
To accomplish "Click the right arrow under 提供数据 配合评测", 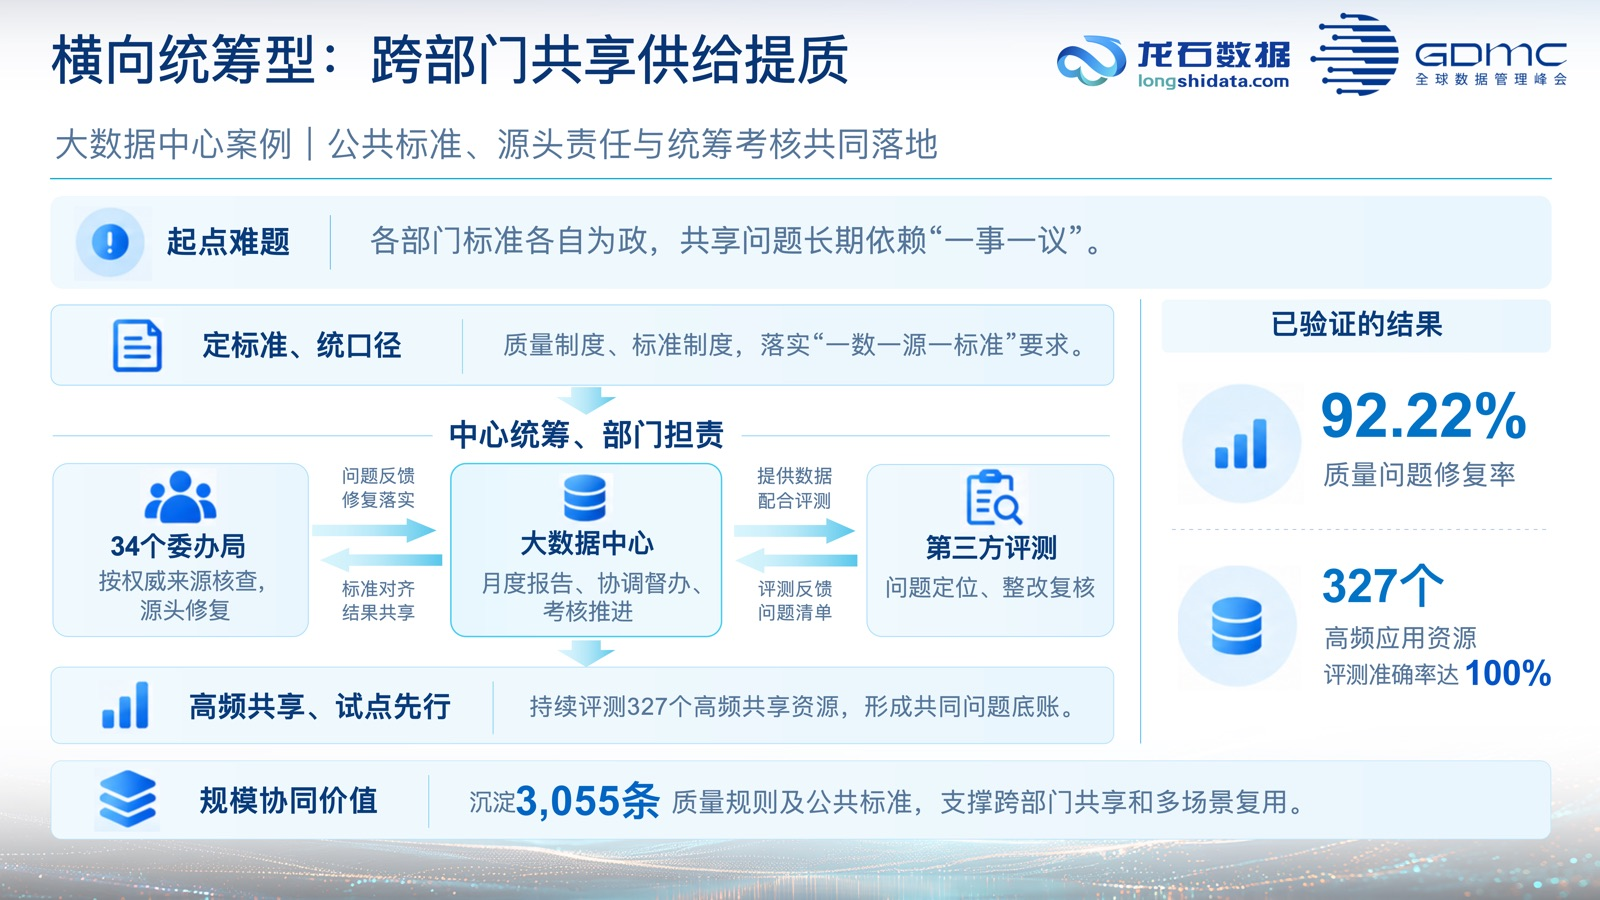I will (x=794, y=530).
